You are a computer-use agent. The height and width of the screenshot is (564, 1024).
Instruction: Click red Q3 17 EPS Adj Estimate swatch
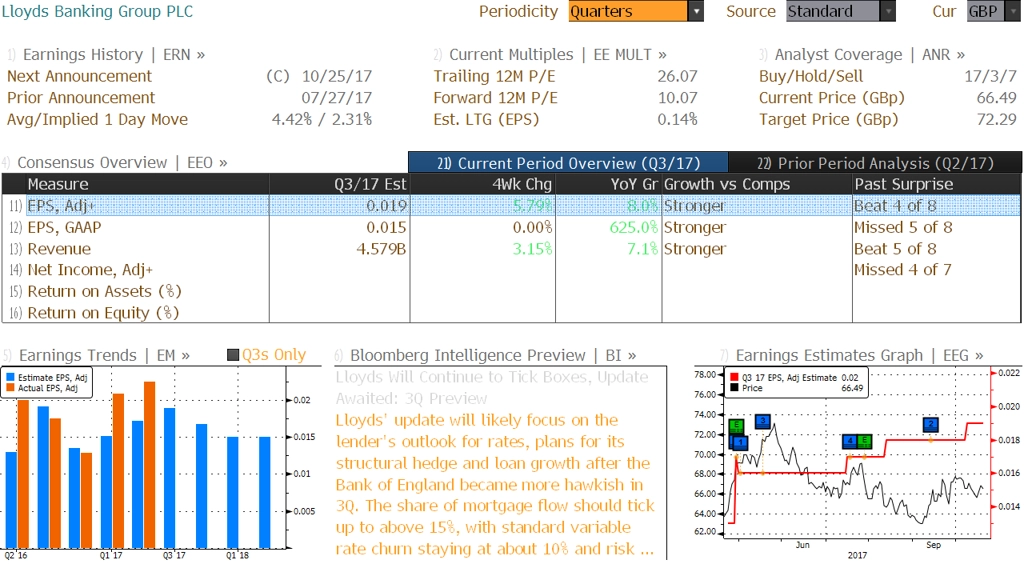pos(734,377)
